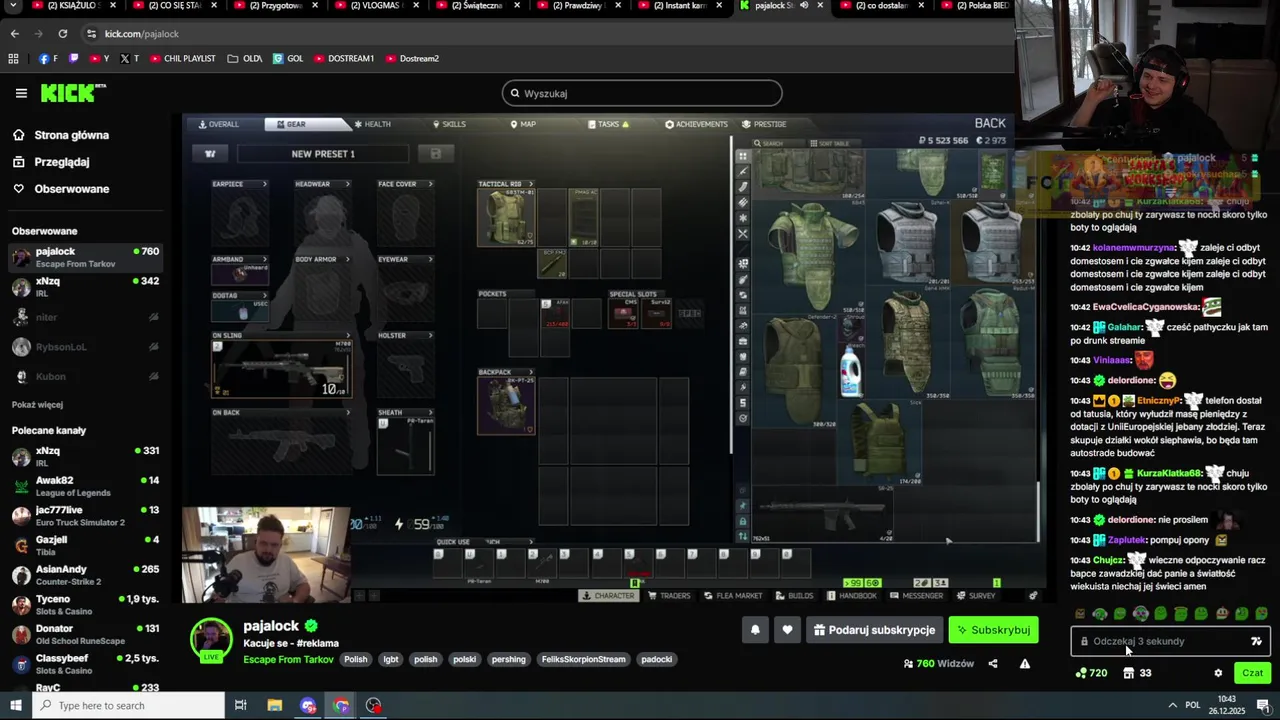The height and width of the screenshot is (720, 1280).
Task: Open xNzq in followed channels list
Action: [x=85, y=287]
